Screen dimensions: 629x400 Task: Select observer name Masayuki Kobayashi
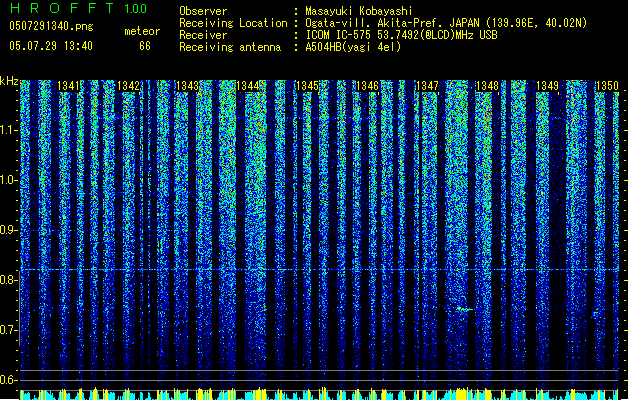point(359,11)
